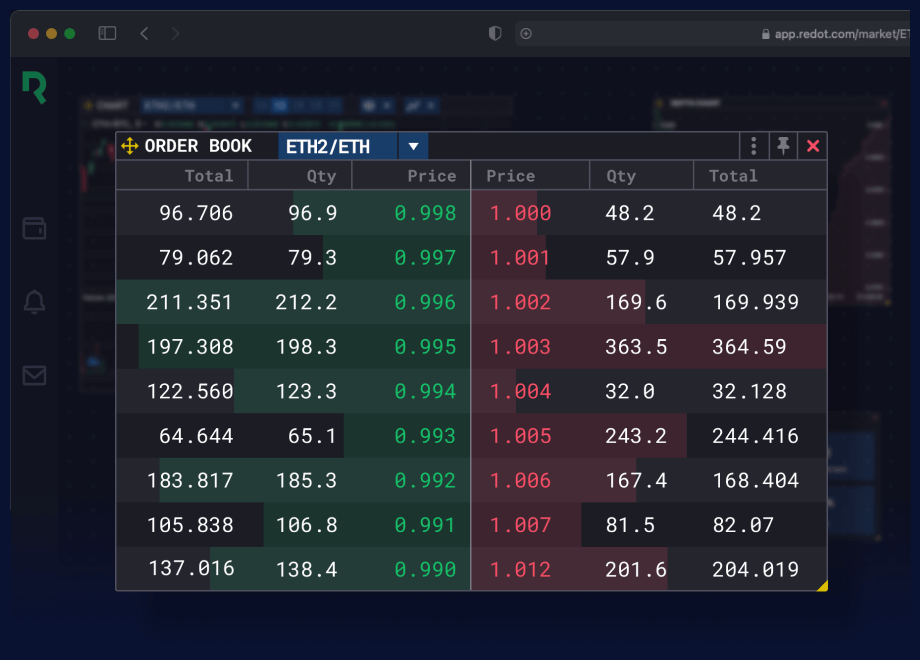Expand the pair selector dropdown arrow
This screenshot has height=660, width=920.
413,146
